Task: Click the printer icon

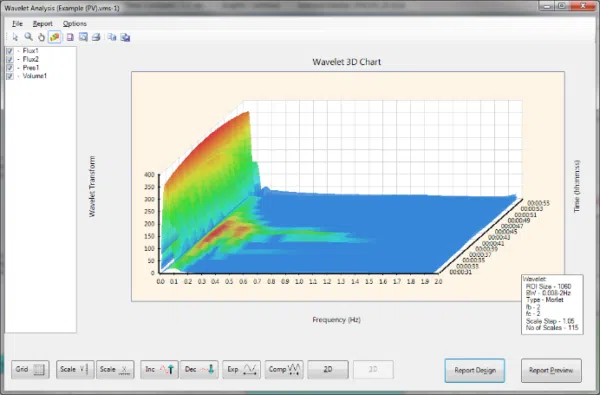Action: [x=96, y=37]
